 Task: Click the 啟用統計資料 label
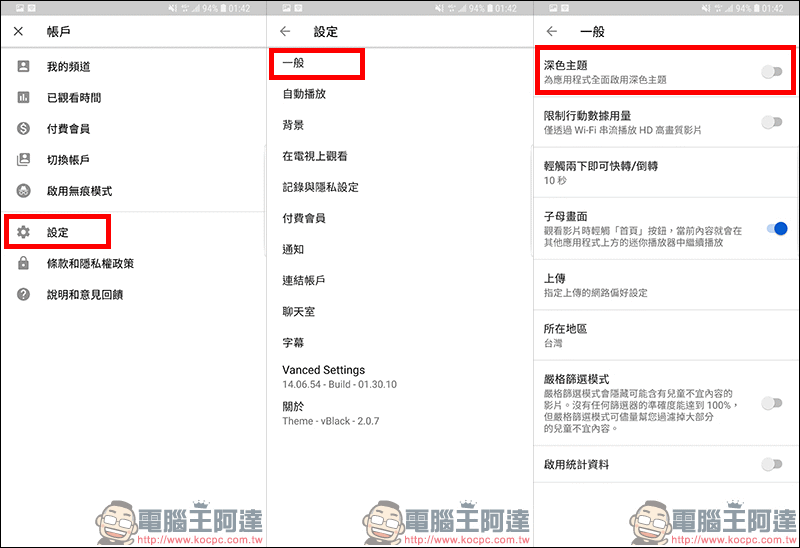[576, 464]
